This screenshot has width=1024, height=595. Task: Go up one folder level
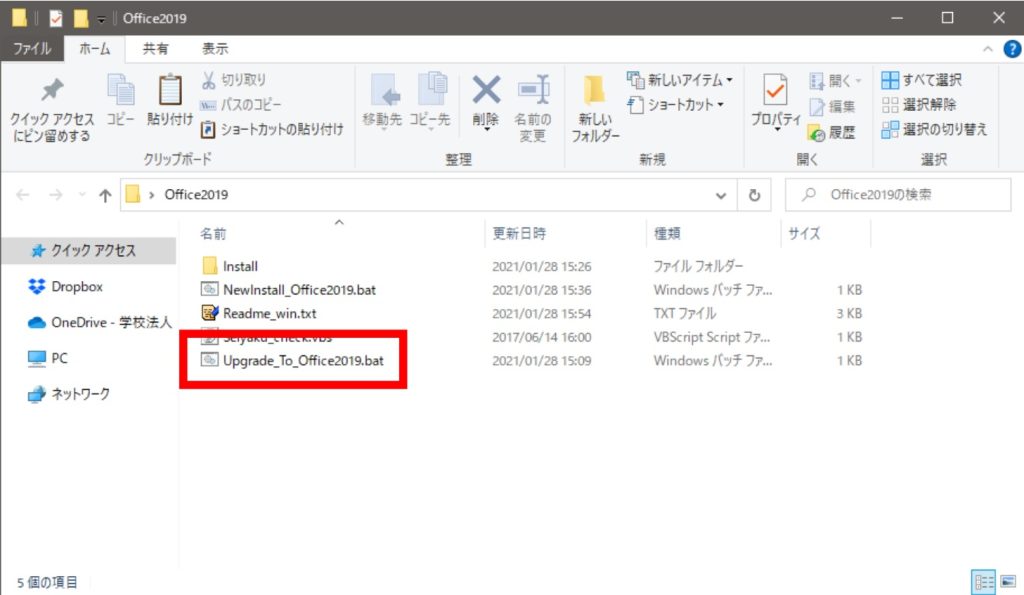pos(104,195)
